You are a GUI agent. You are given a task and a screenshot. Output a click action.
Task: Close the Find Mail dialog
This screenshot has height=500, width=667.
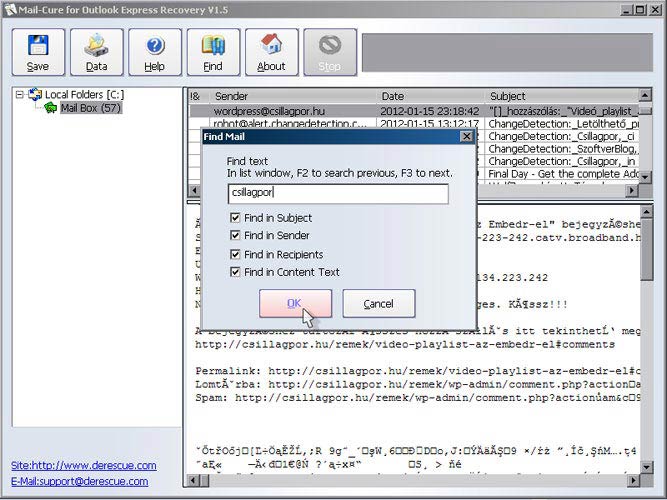point(467,137)
